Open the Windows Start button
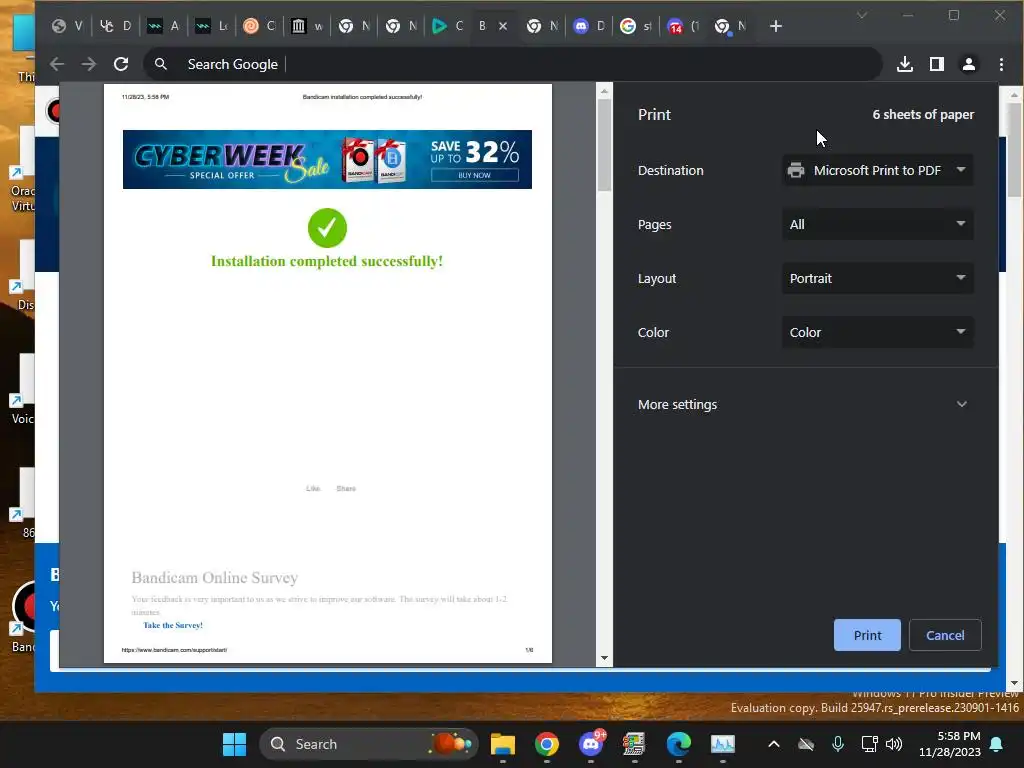 (234, 744)
